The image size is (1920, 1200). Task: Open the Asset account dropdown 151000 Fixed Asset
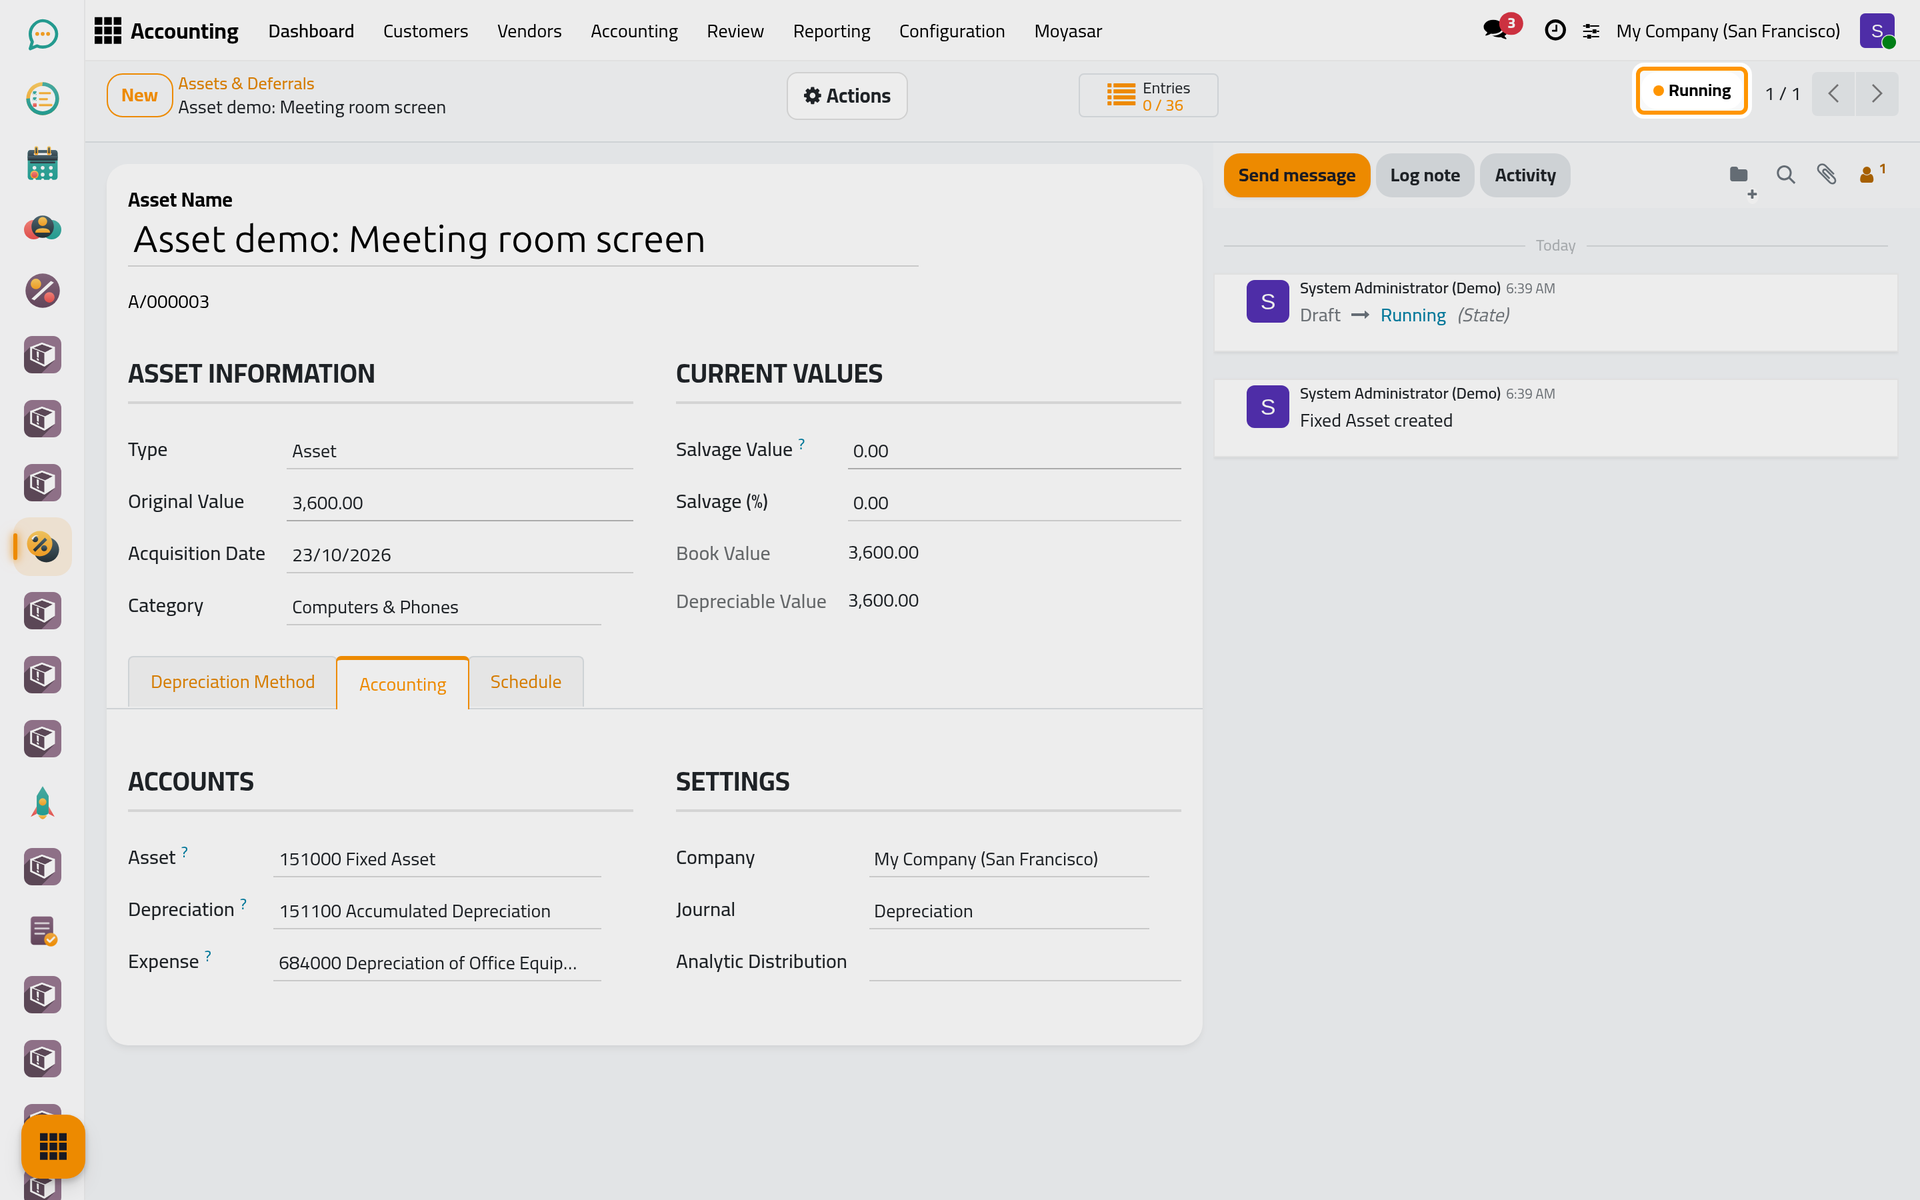pos(437,859)
